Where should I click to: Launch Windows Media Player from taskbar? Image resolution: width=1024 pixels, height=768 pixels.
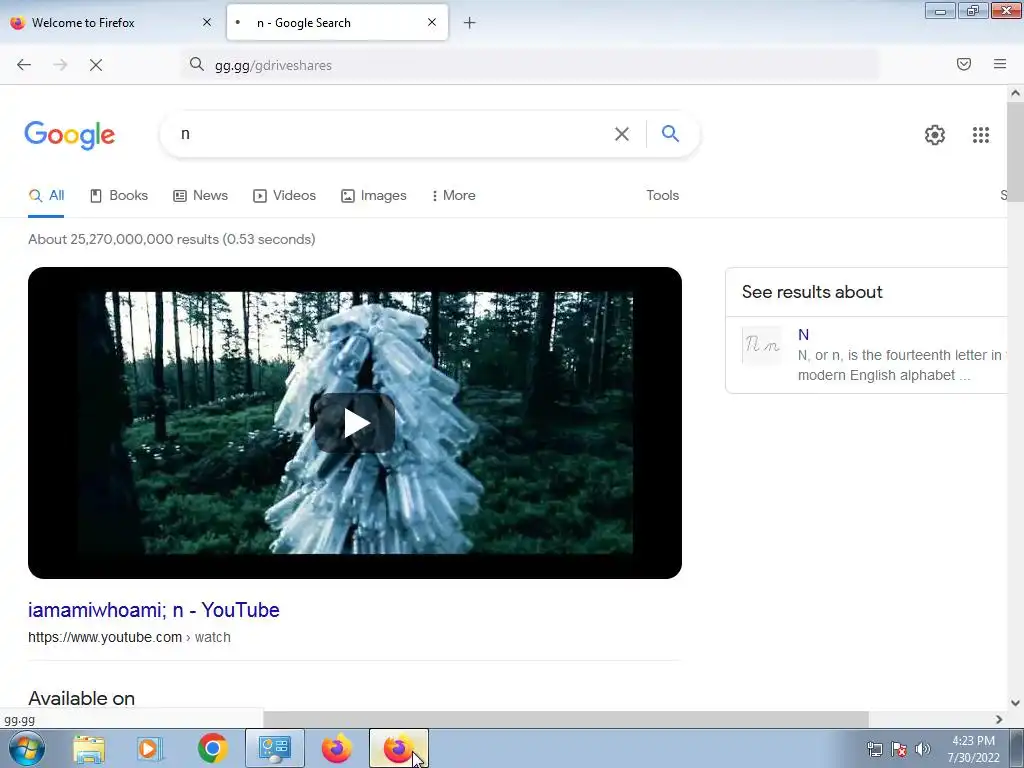point(150,749)
